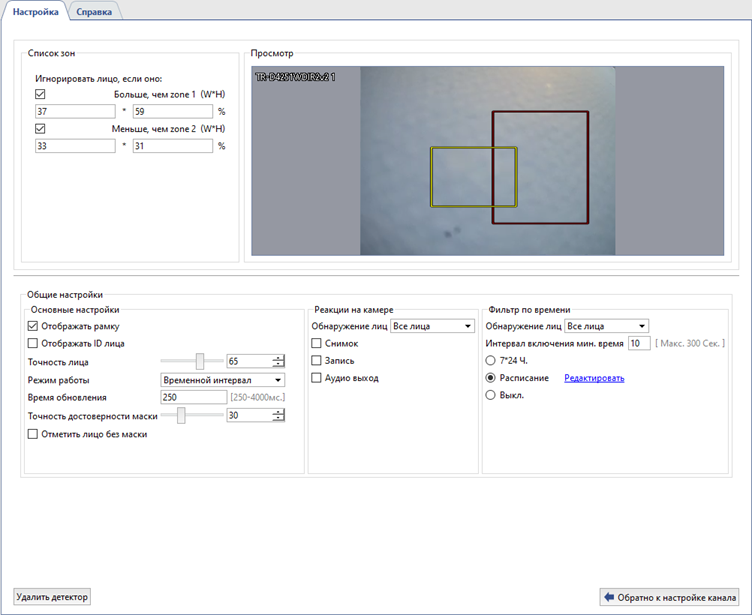Check the Отметить лицо без маски option

34,435
